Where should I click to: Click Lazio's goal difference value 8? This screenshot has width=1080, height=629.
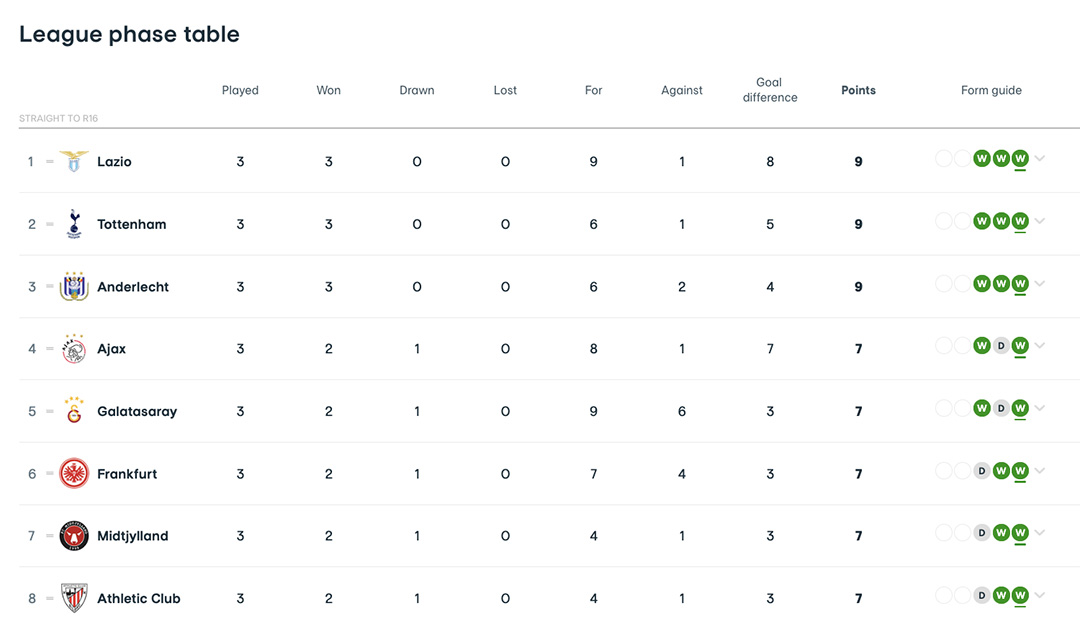click(770, 162)
